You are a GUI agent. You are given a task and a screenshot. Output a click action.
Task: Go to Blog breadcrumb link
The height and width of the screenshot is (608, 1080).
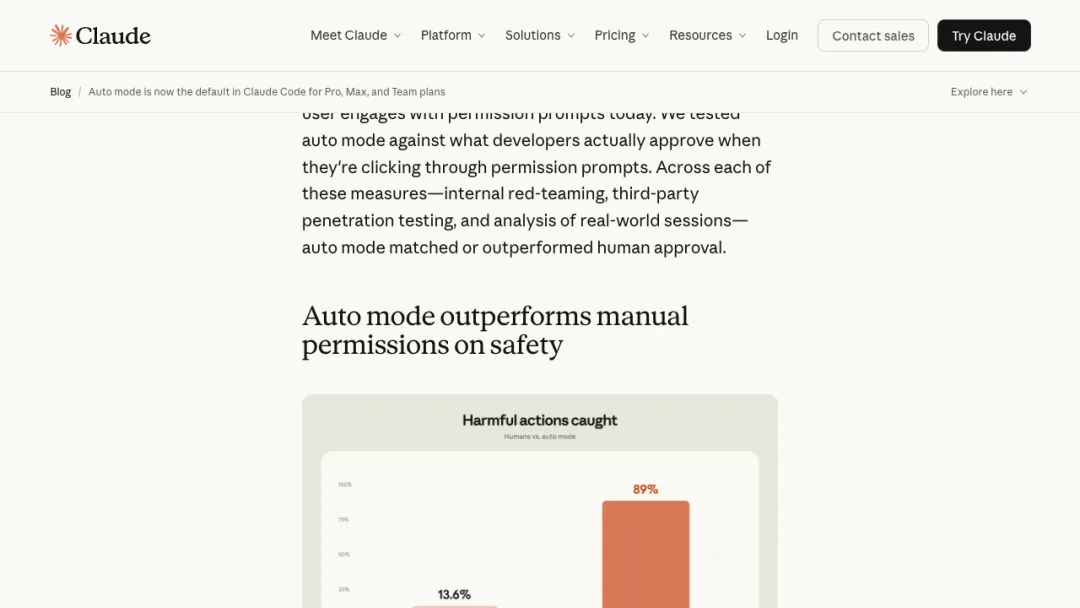60,92
